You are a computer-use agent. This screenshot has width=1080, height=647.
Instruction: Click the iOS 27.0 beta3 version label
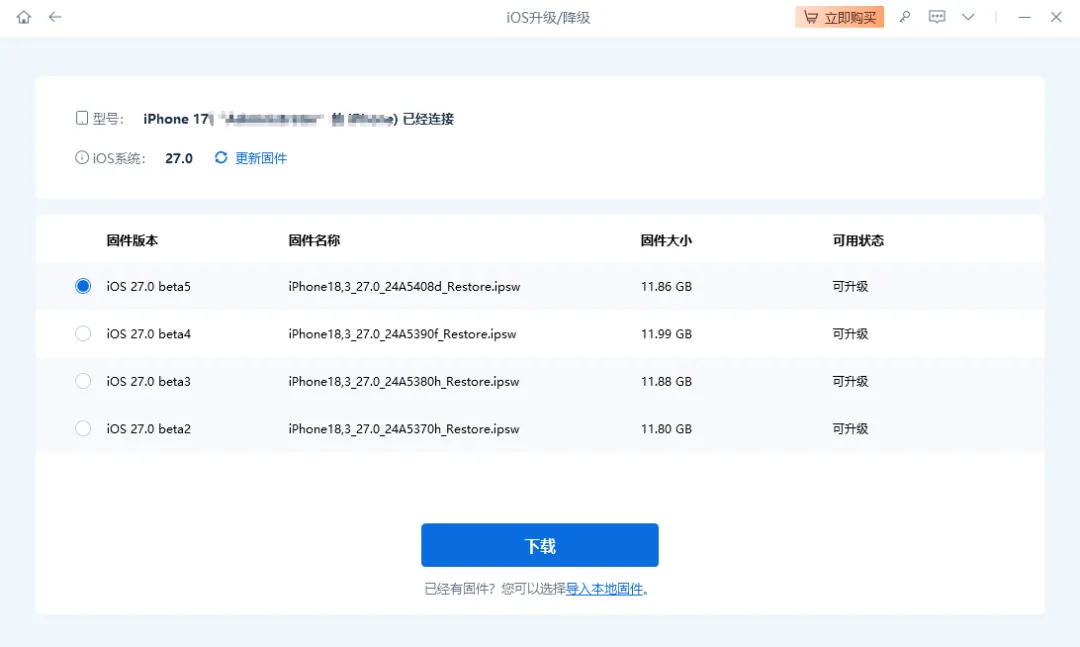coord(149,382)
